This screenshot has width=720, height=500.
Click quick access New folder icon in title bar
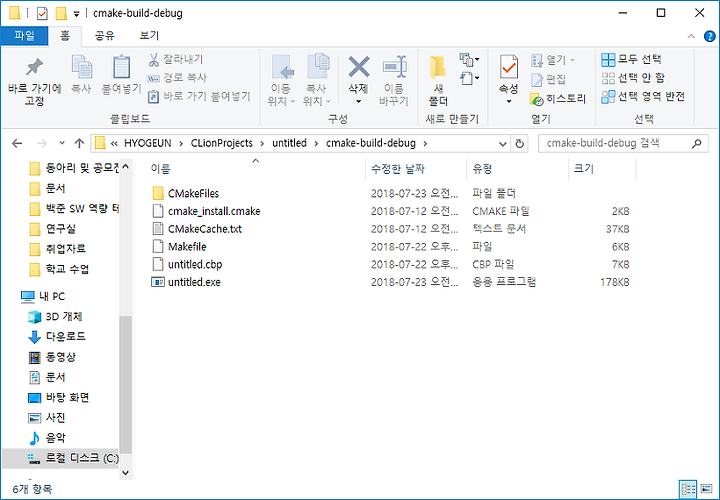point(61,13)
